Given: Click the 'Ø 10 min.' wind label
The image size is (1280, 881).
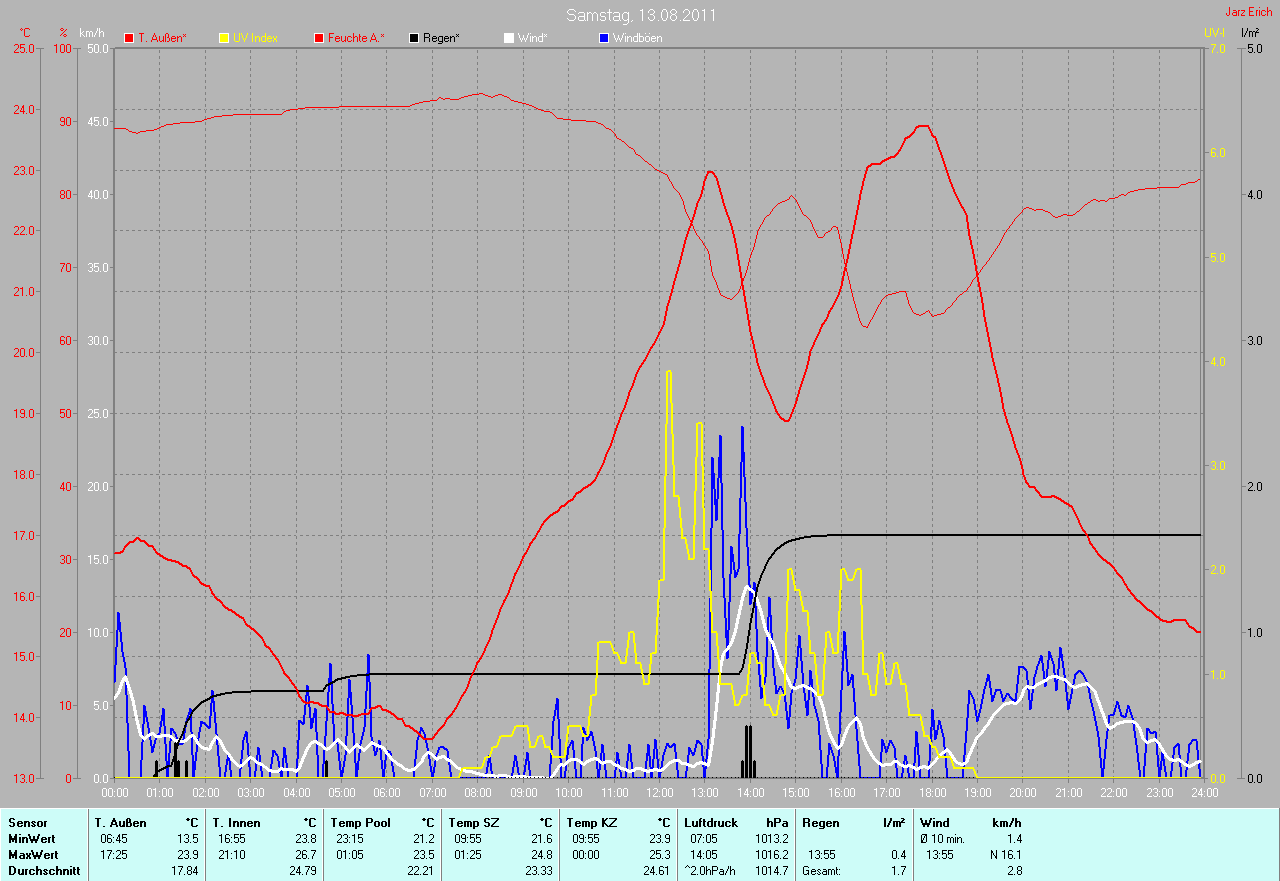Looking at the screenshot, I should coord(942,839).
